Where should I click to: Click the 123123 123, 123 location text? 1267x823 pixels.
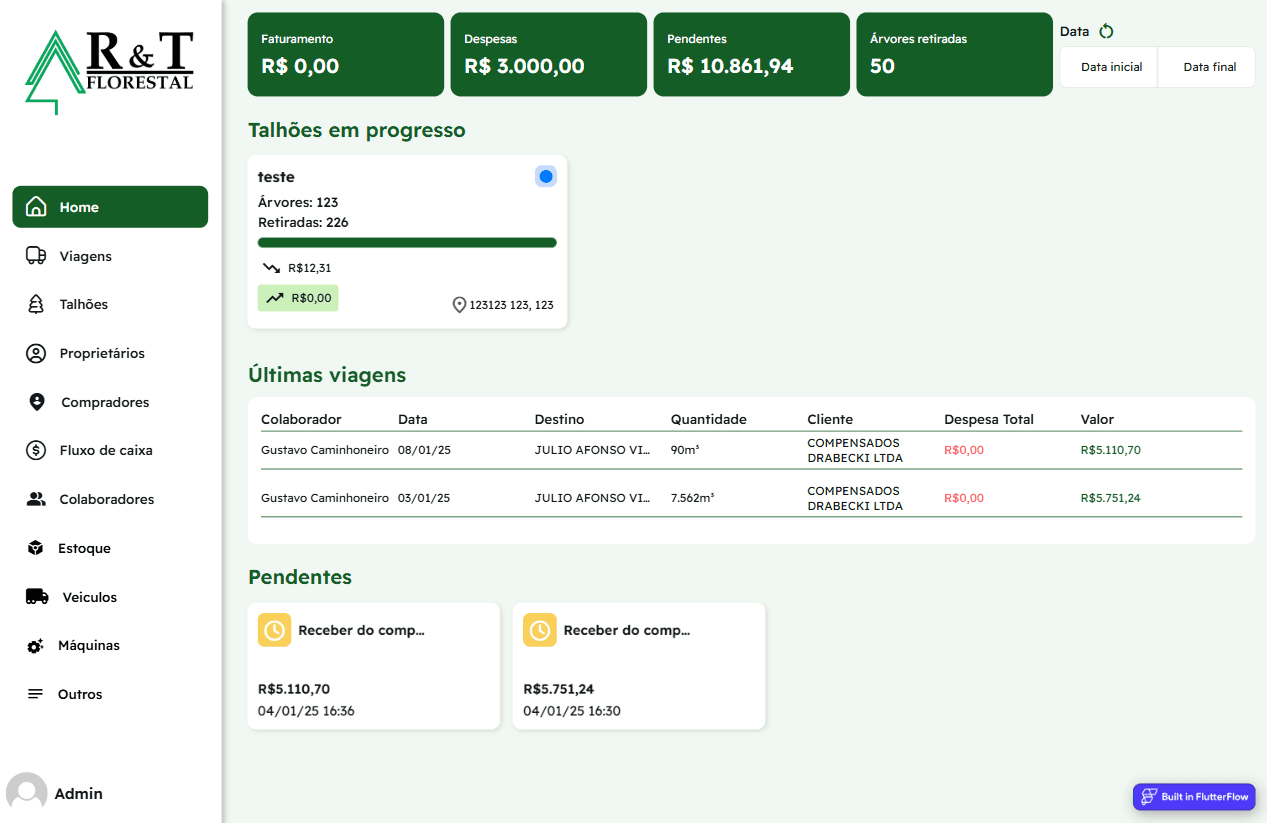512,305
